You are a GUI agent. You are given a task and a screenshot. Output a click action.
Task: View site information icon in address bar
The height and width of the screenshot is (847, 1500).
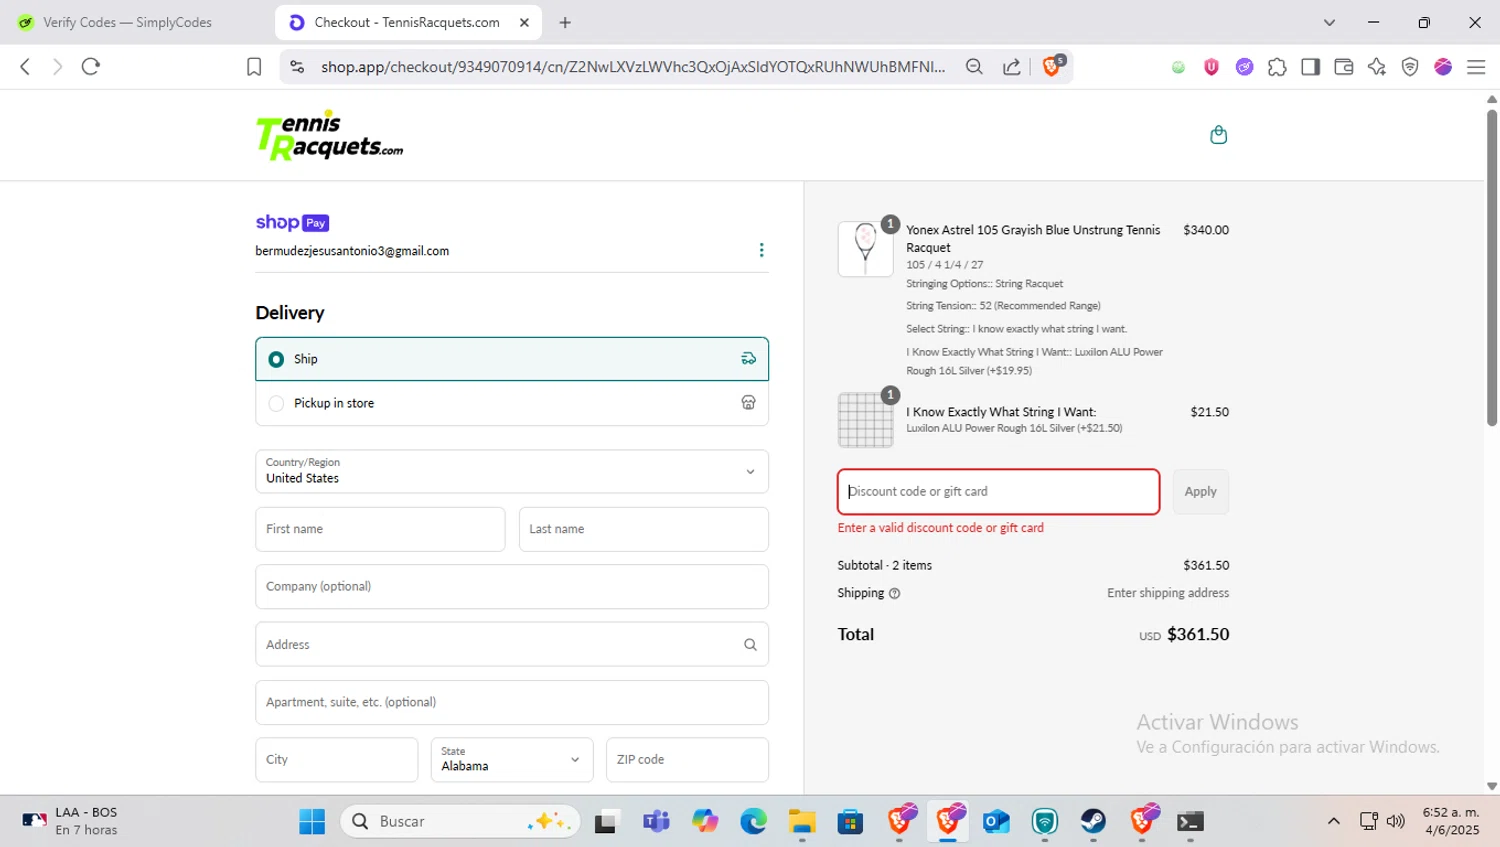point(297,67)
